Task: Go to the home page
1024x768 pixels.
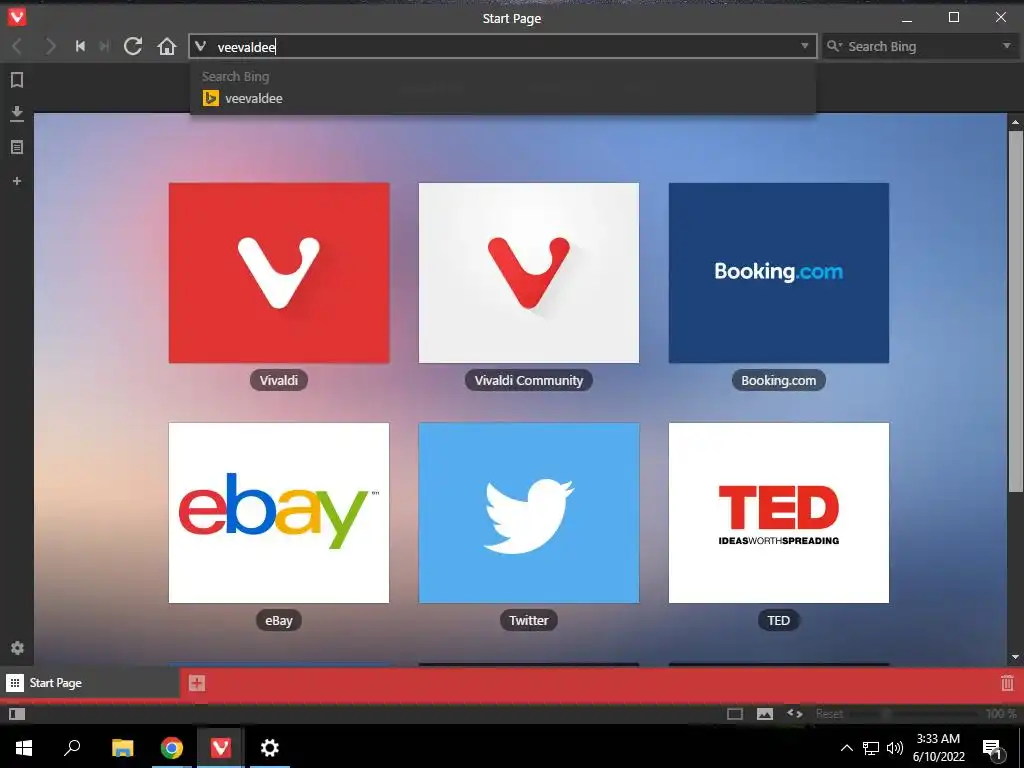Action: coord(167,46)
